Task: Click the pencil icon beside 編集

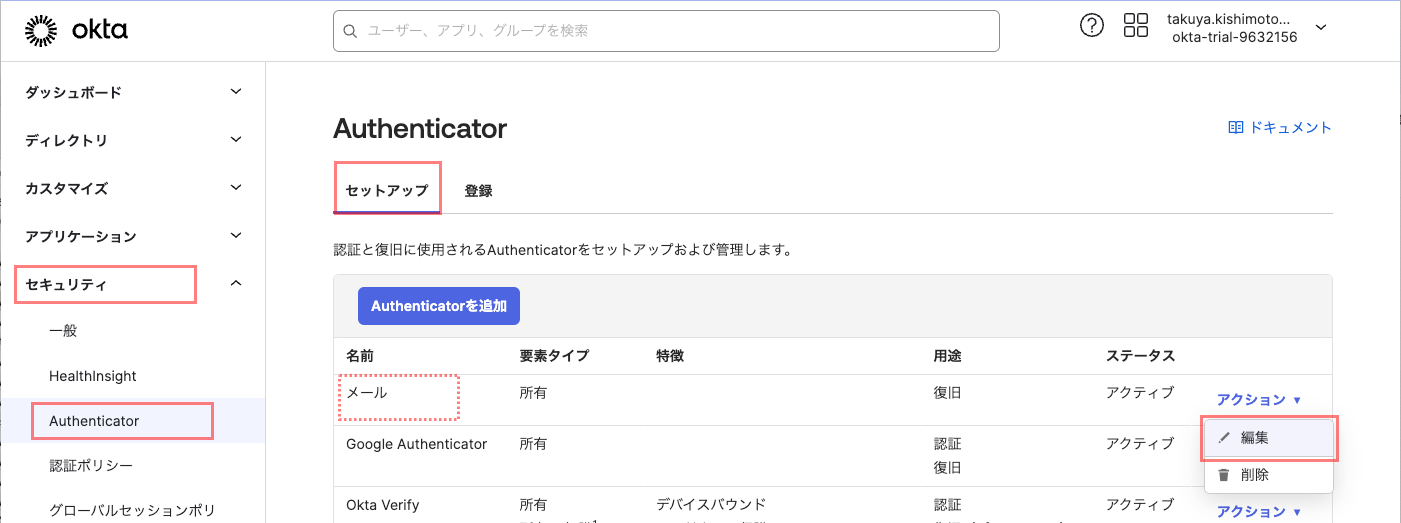Action: (x=1224, y=438)
